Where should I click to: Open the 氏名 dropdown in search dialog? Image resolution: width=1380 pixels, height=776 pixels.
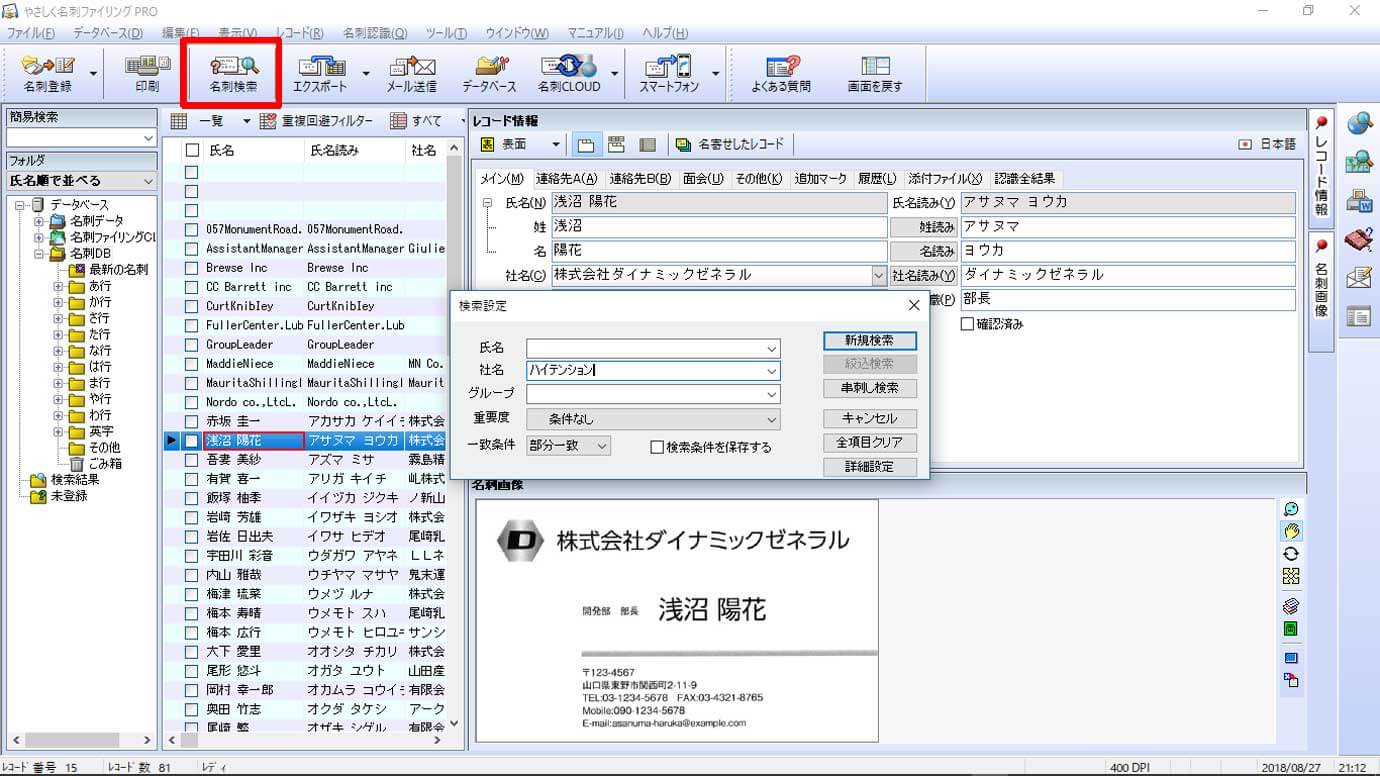point(771,348)
